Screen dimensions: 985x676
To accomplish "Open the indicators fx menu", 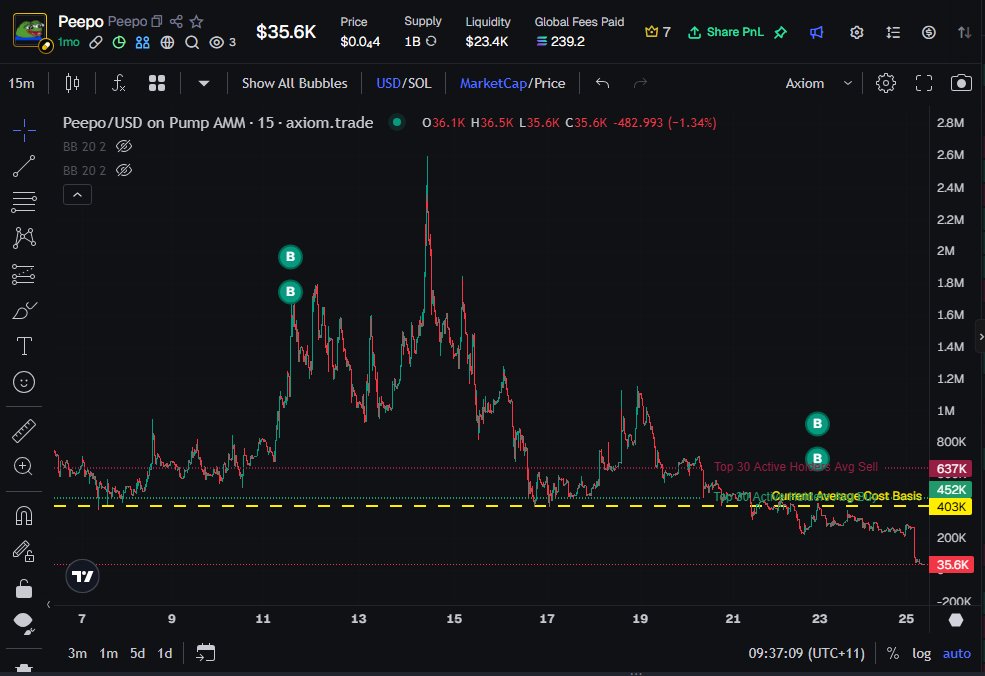I will (118, 83).
